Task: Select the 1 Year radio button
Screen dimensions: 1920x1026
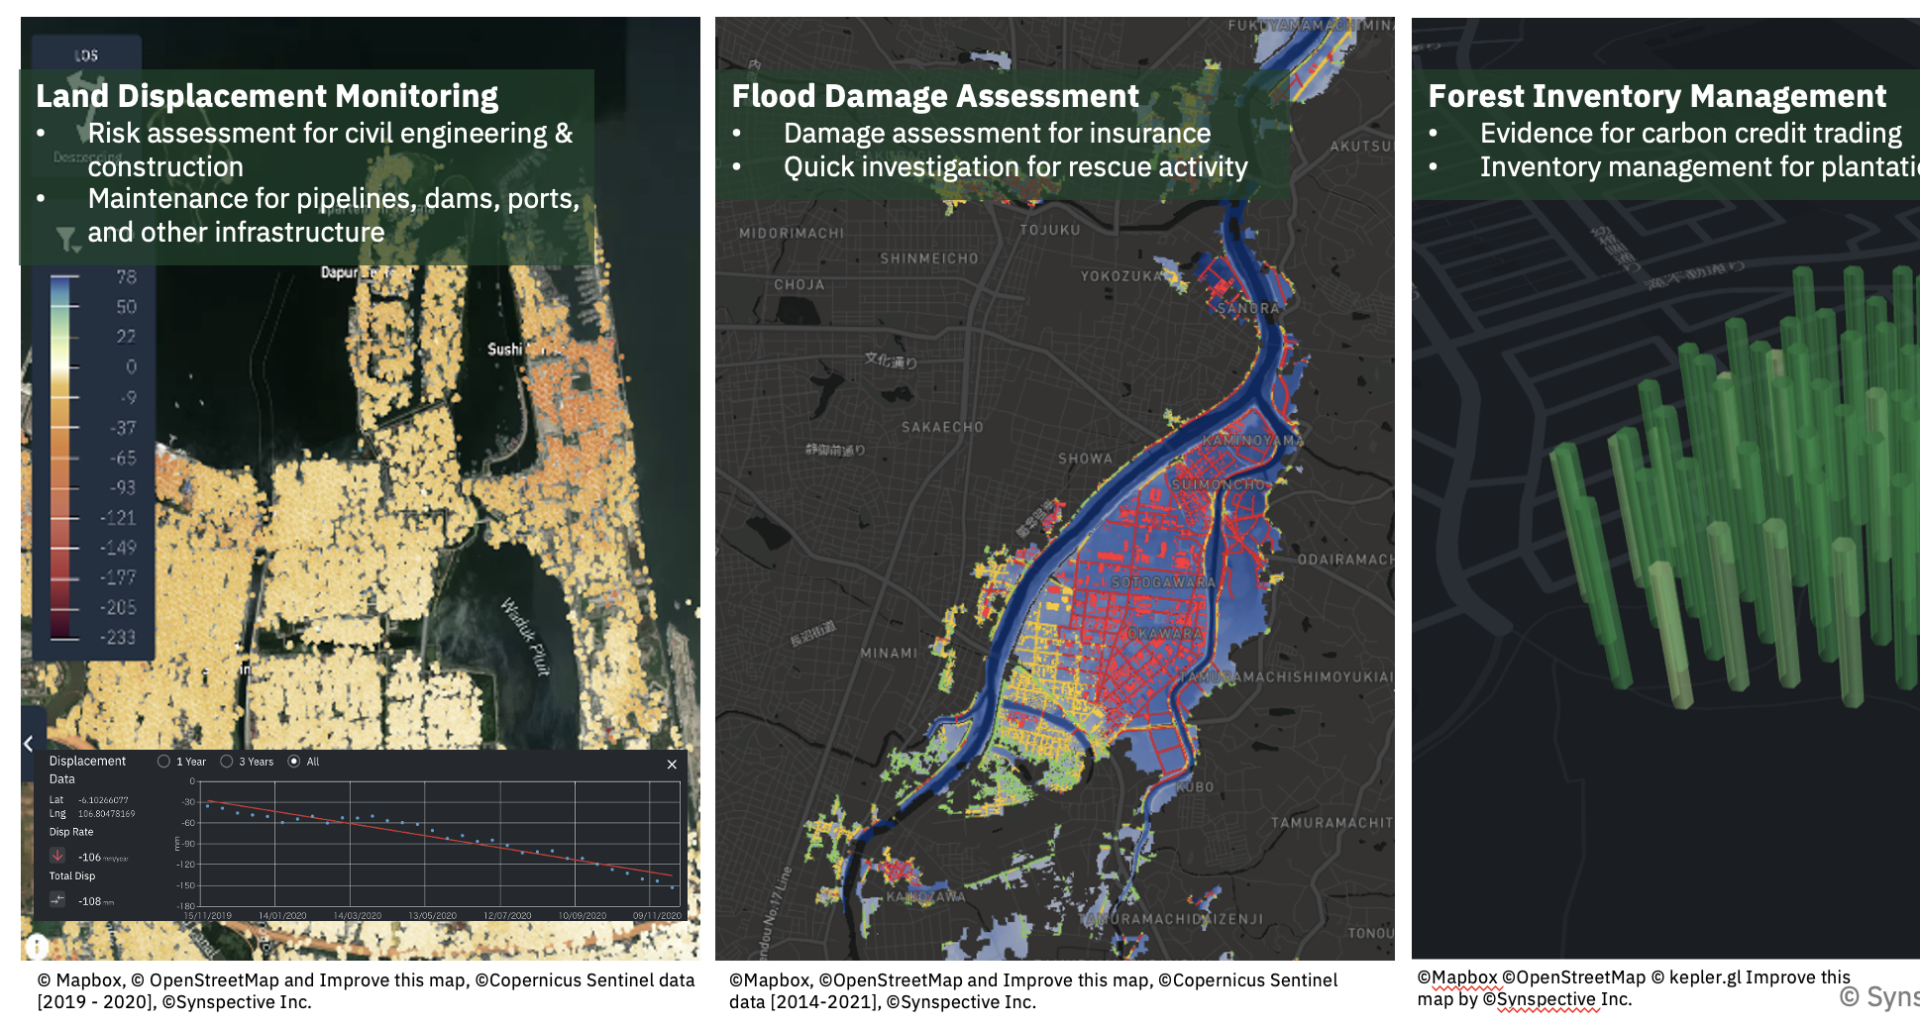Action: pyautogui.click(x=164, y=762)
